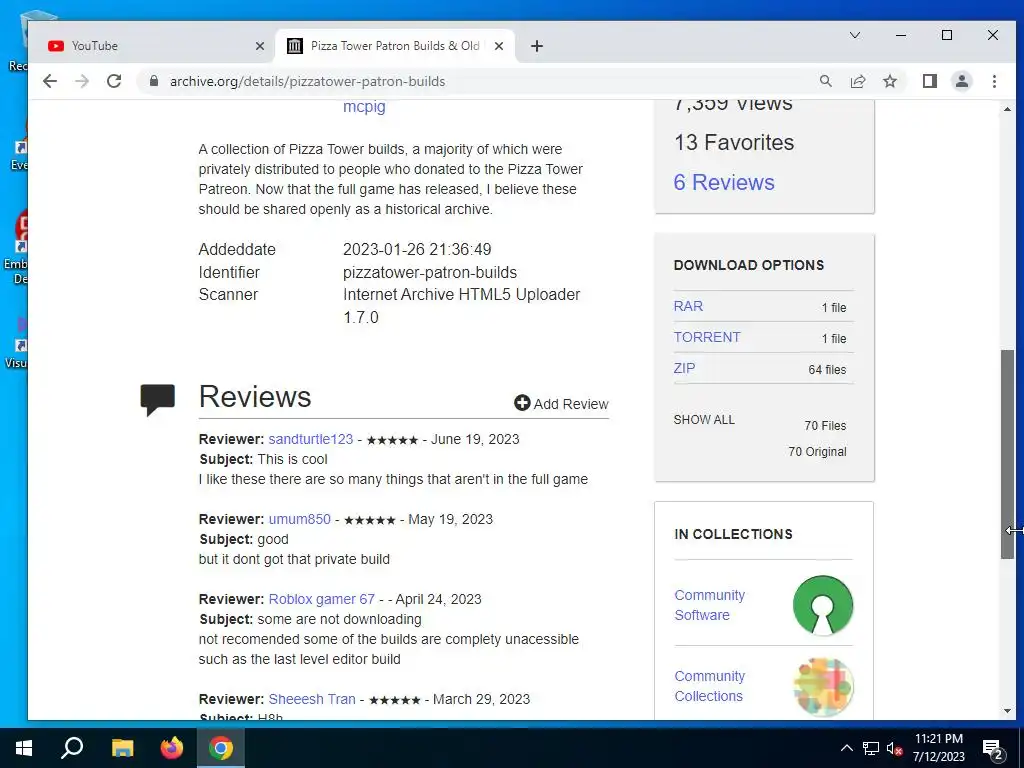Image resolution: width=1024 pixels, height=768 pixels.
Task: Open reviewer Sheeesh Tran profile
Action: (x=312, y=699)
